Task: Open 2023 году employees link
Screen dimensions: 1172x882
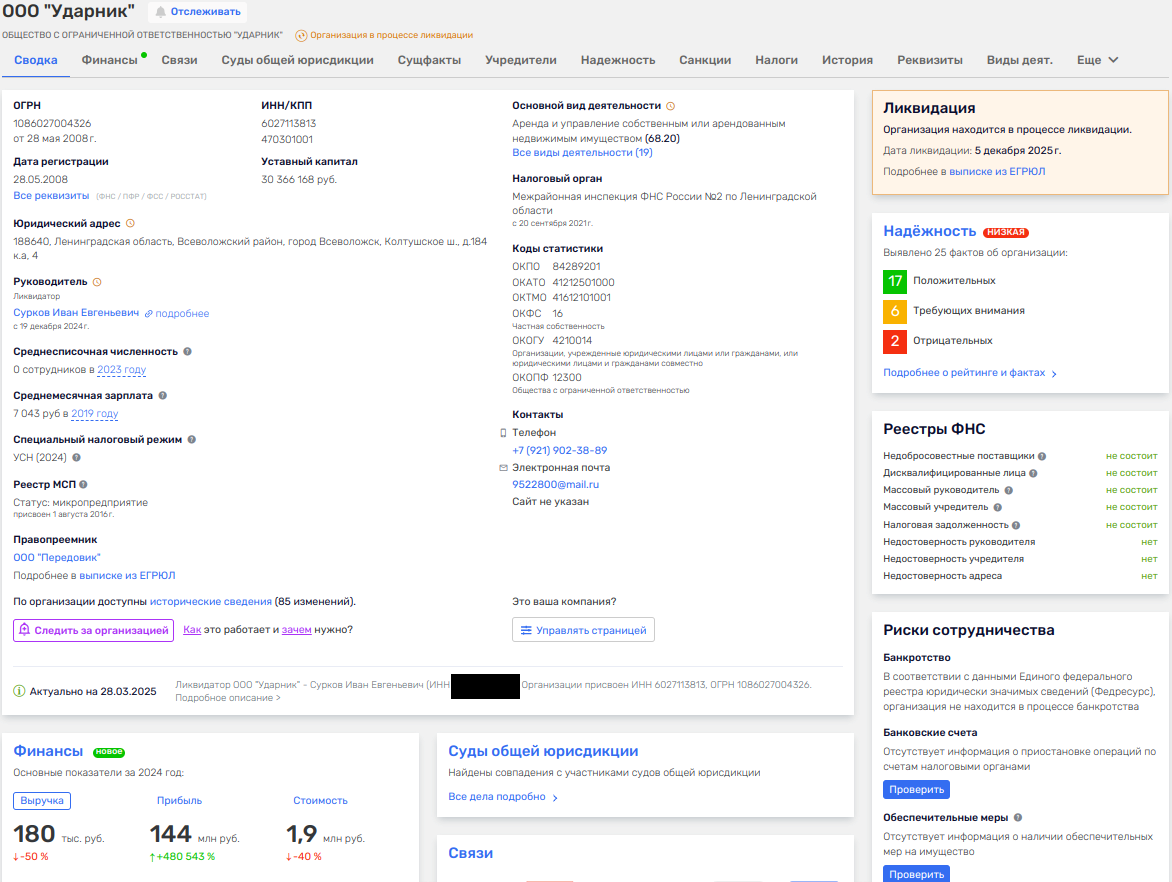Action: tap(122, 370)
